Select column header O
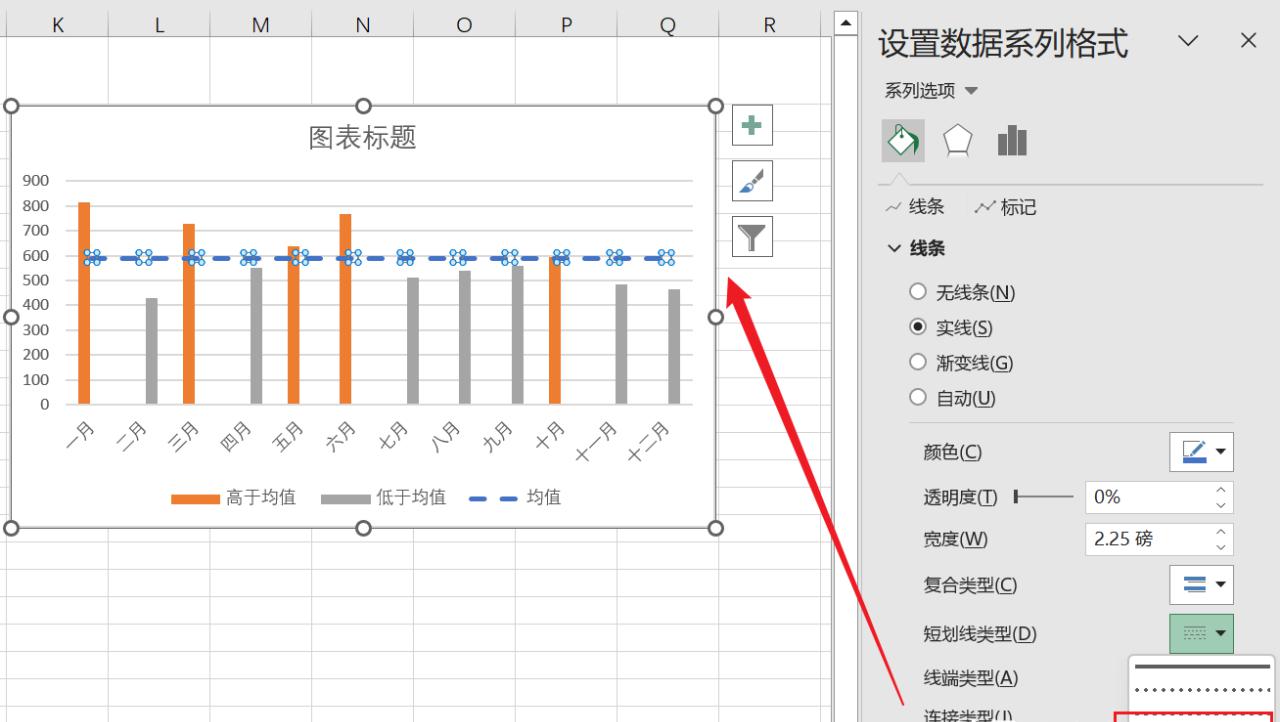Screen dimensions: 1280x722 (464, 25)
